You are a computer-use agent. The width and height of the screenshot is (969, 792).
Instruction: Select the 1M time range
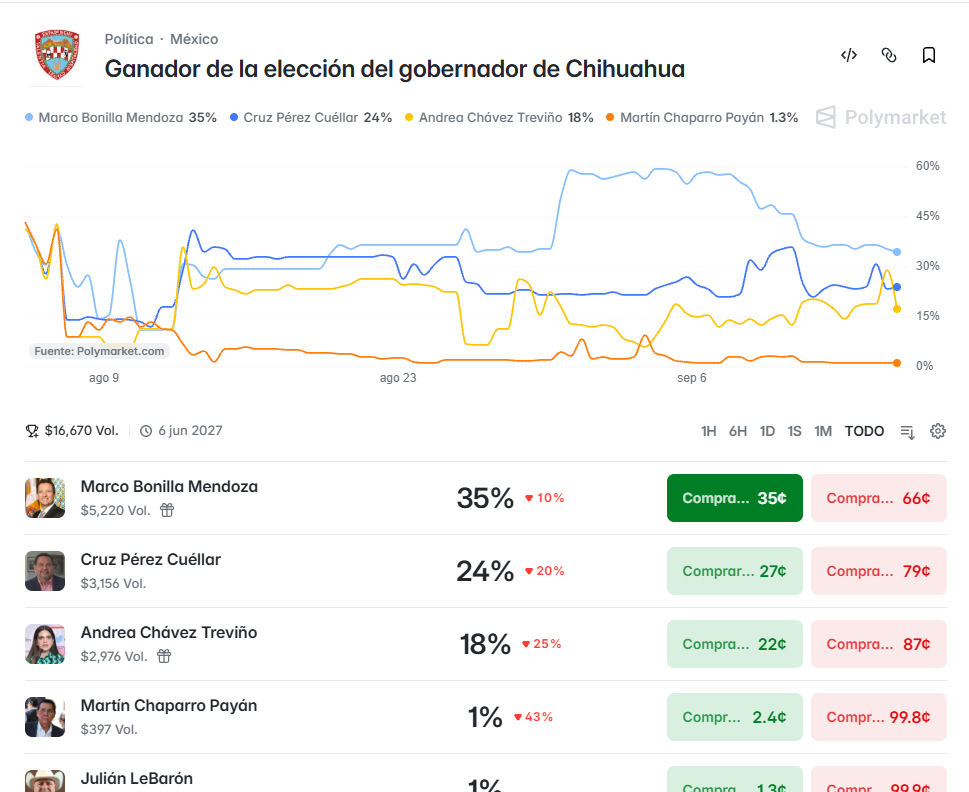pos(823,431)
